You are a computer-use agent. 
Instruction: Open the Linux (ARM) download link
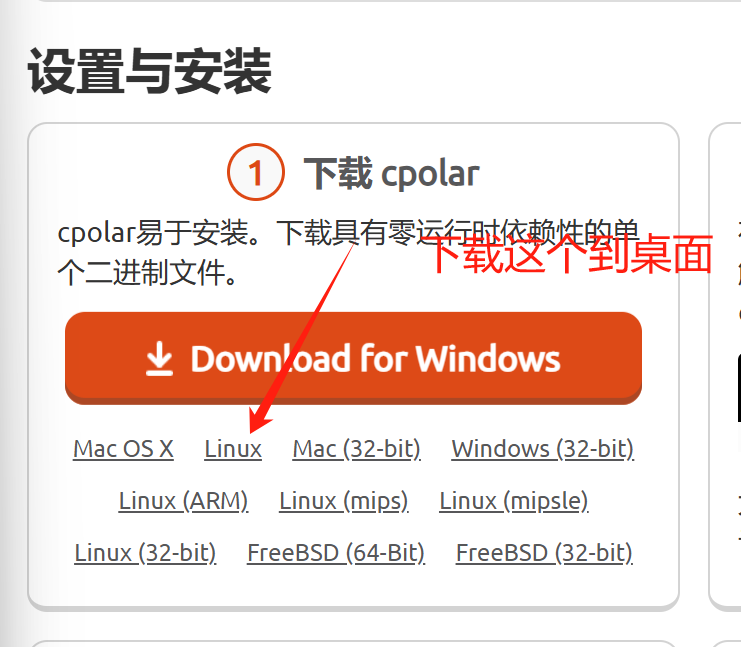click(x=183, y=501)
